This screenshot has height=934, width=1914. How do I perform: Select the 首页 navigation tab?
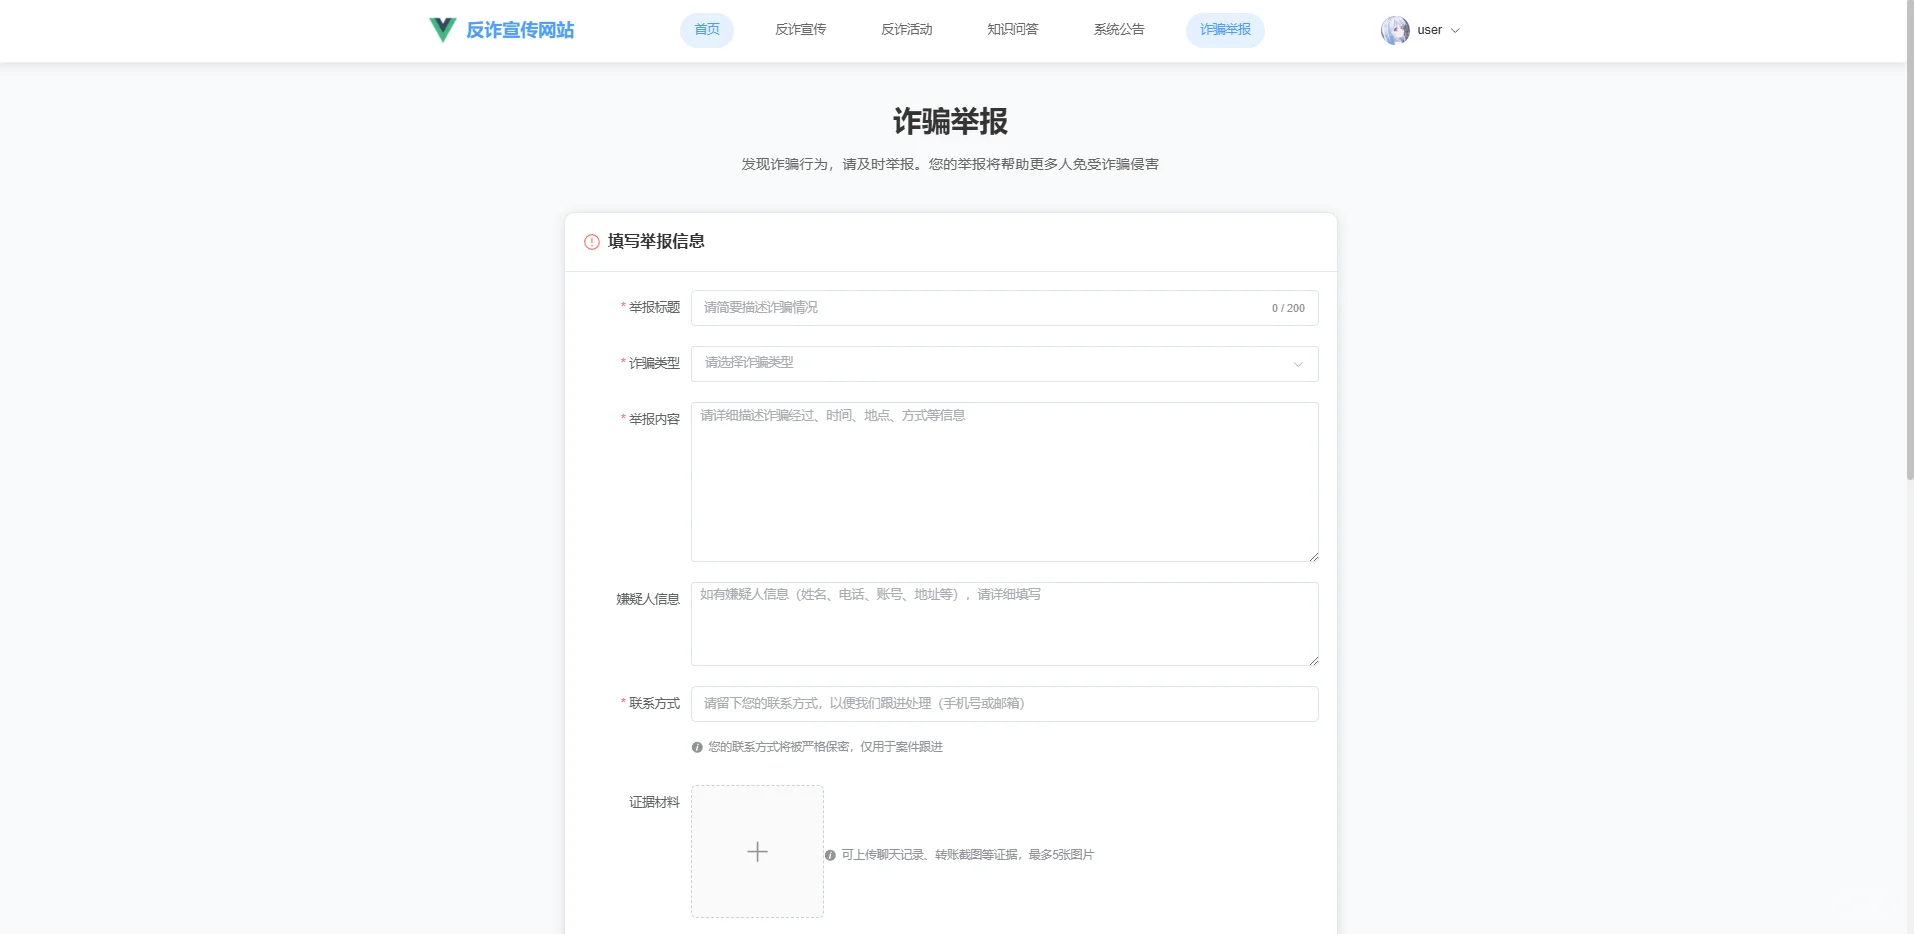(706, 30)
